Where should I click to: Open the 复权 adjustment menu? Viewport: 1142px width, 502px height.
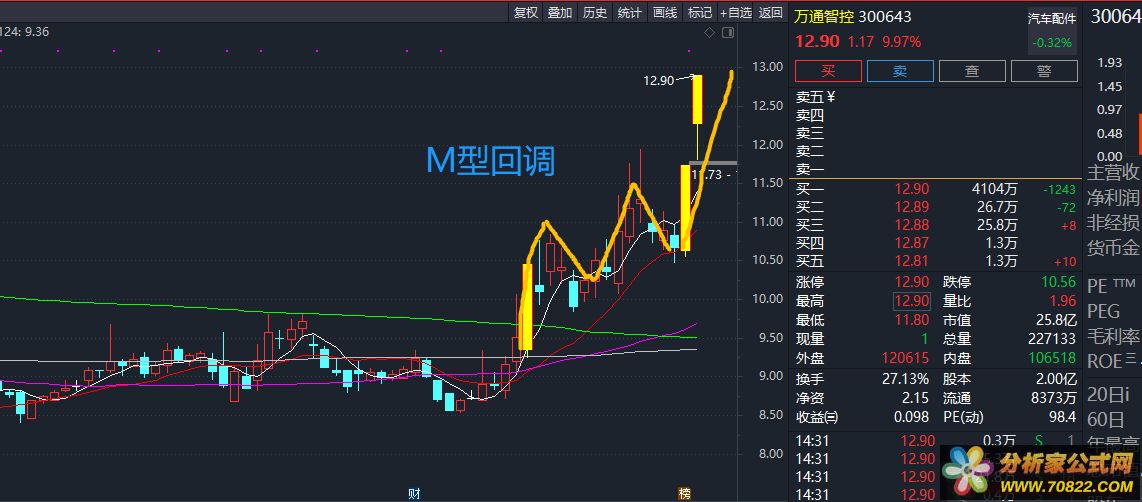(x=526, y=12)
